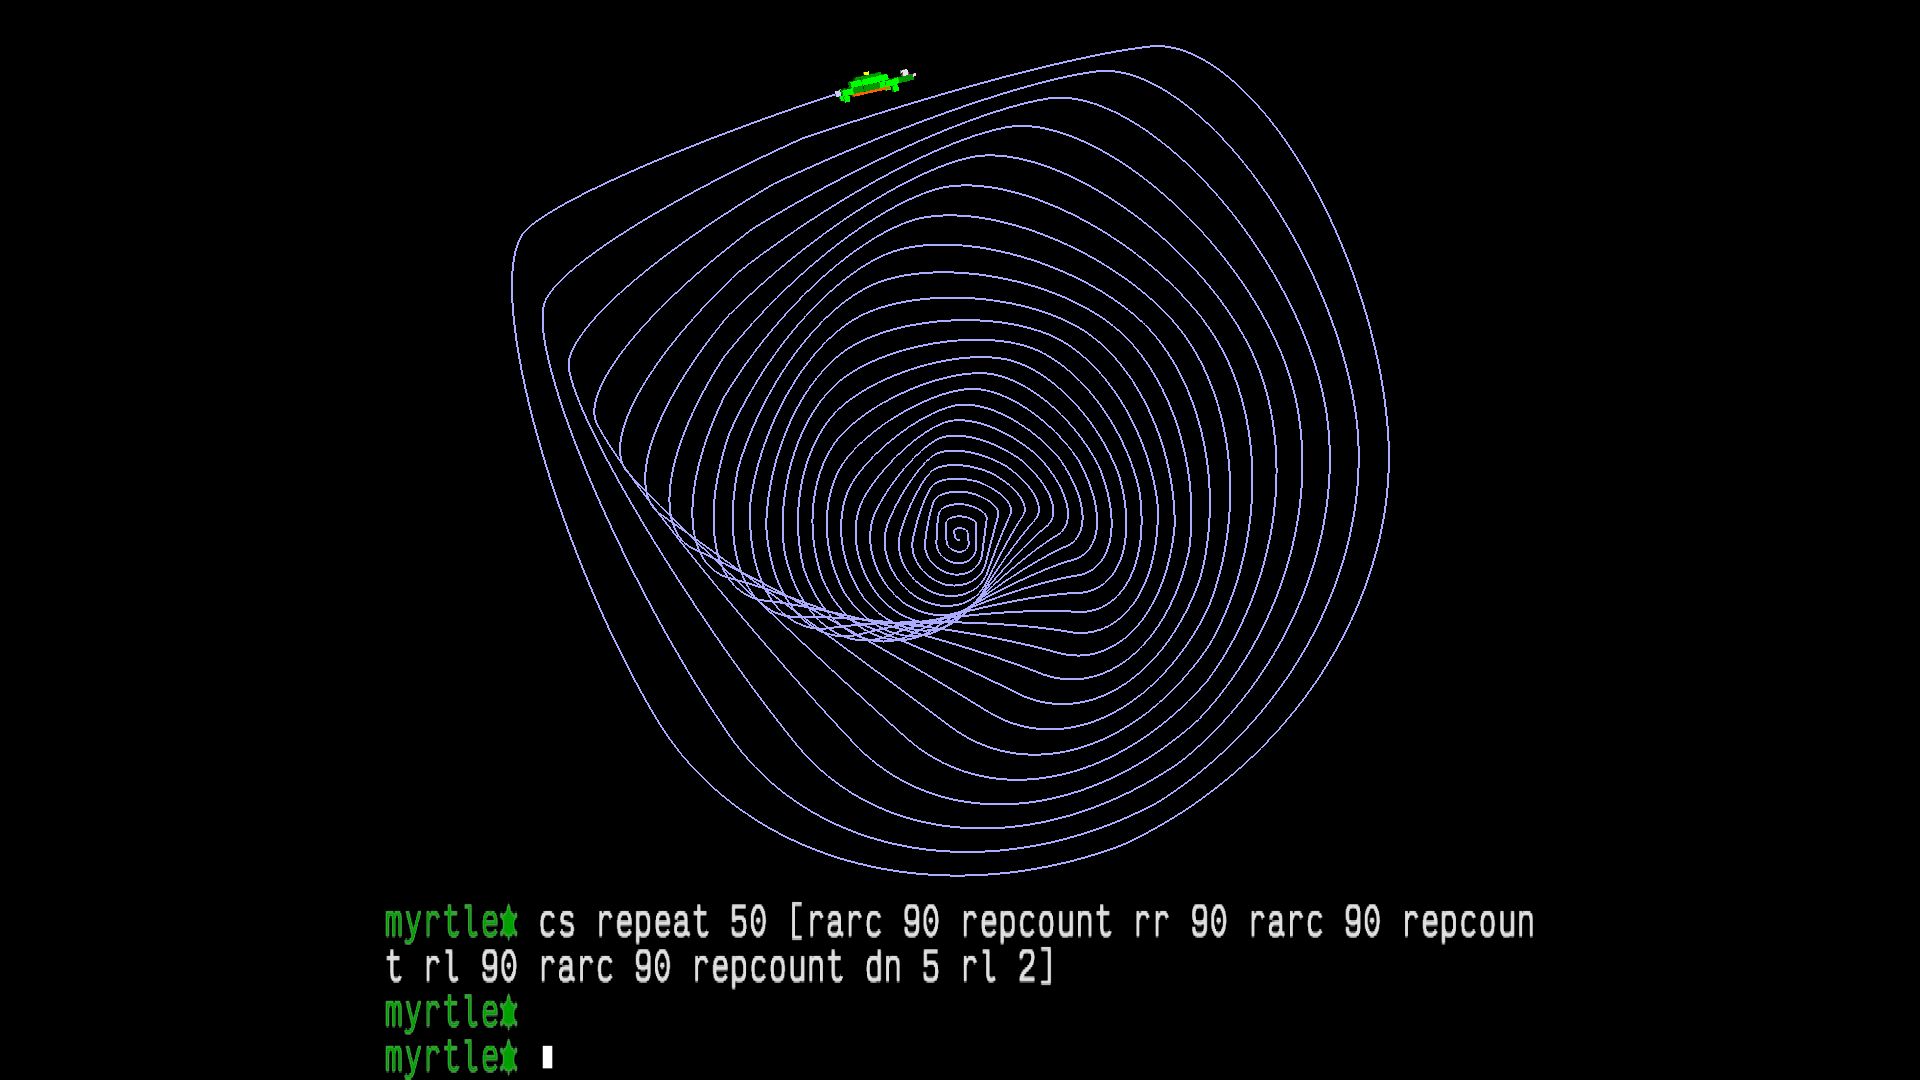Click the turtle glyph on the first prompt
The width and height of the screenshot is (1920, 1080).
click(x=509, y=922)
